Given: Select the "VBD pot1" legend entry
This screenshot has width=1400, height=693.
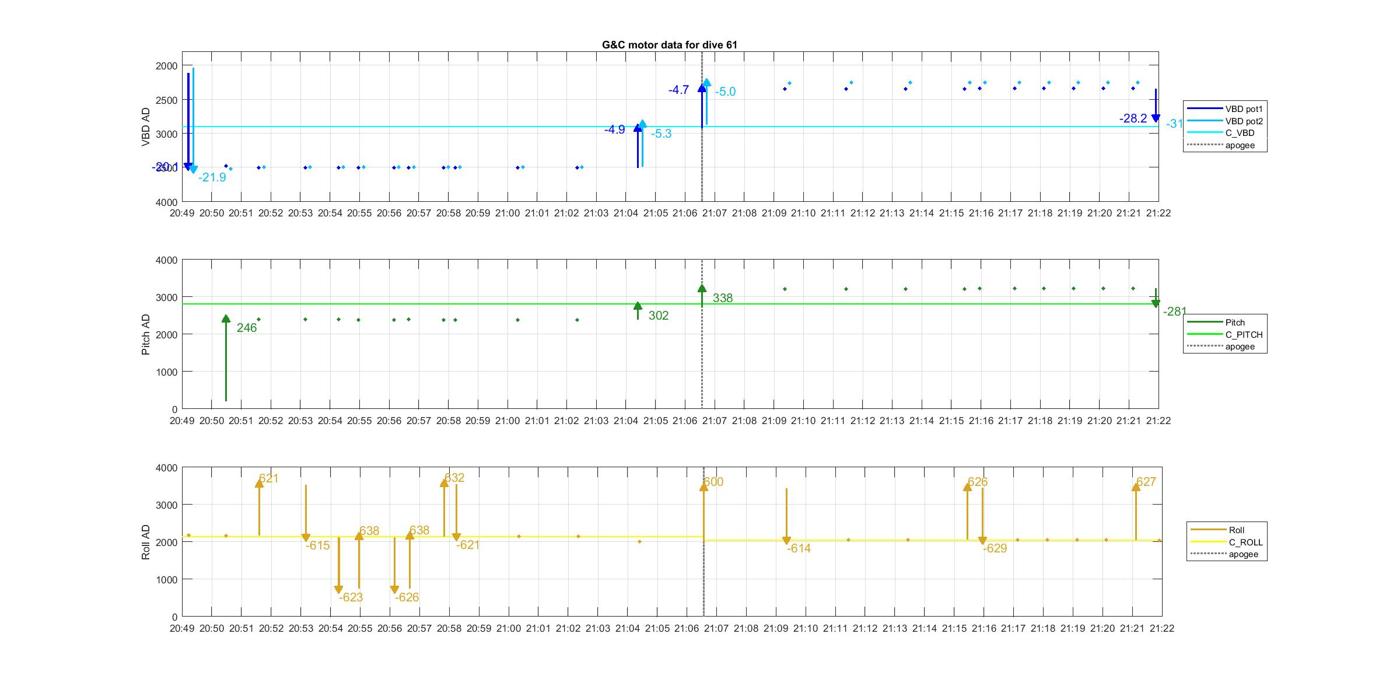Looking at the screenshot, I should pyautogui.click(x=1226, y=108).
